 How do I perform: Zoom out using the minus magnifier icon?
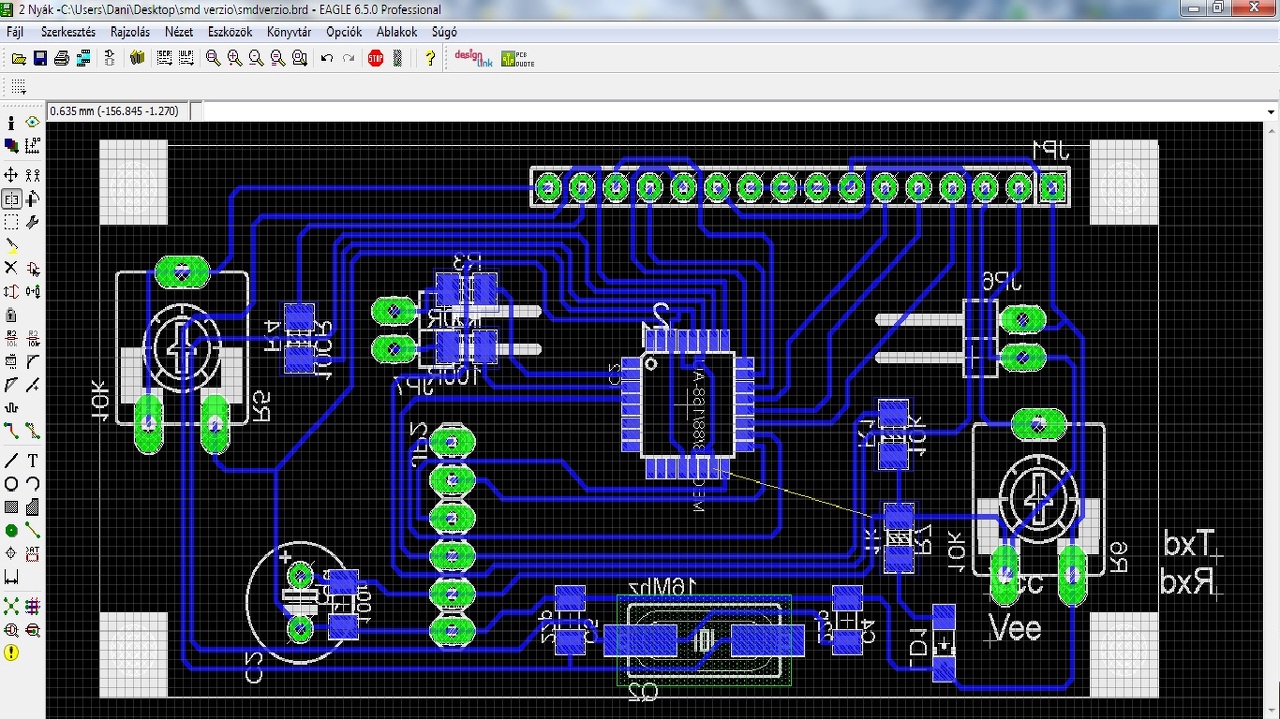pyautogui.click(x=256, y=59)
